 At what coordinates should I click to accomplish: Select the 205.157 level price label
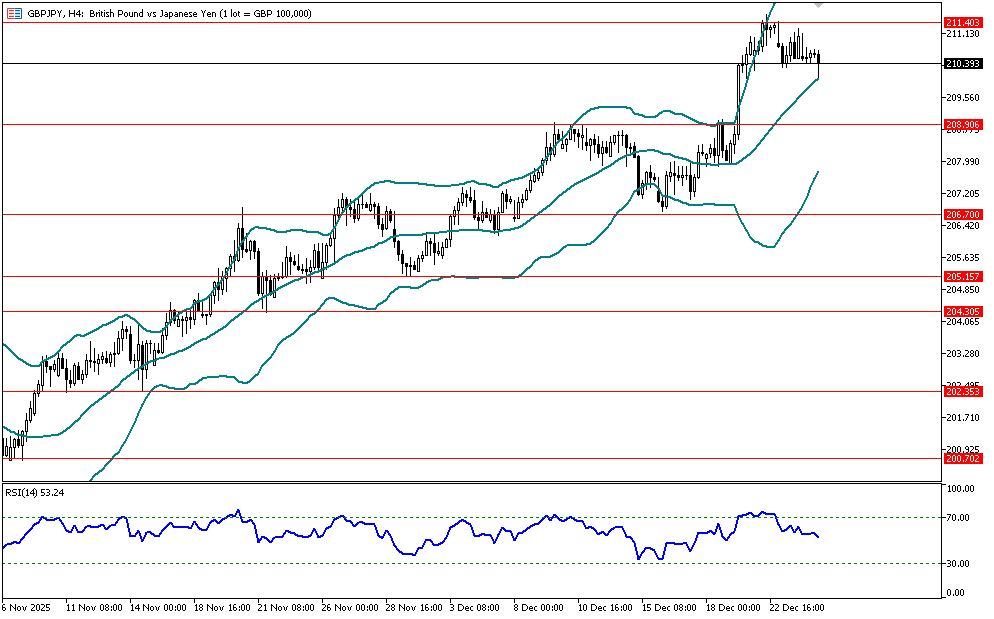[961, 276]
